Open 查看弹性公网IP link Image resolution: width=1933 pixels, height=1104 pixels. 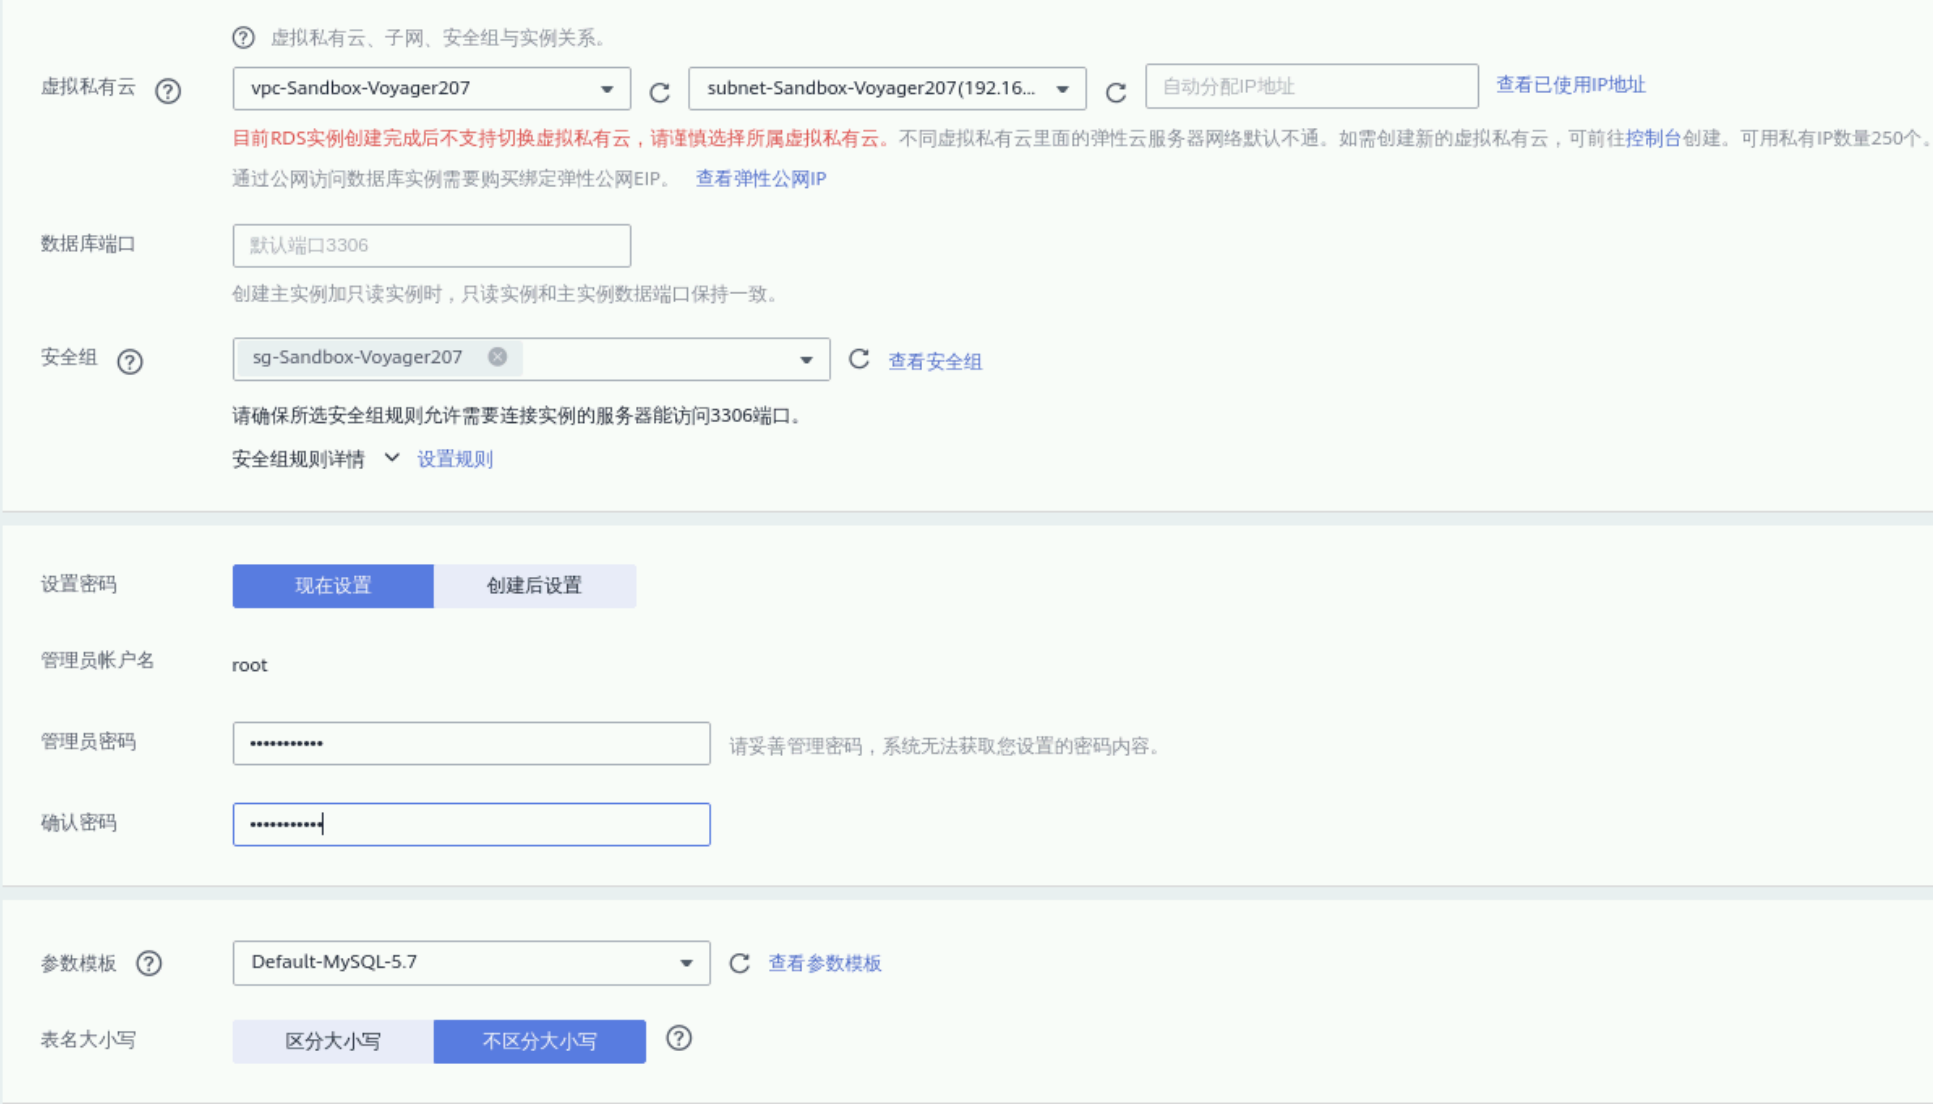click(x=760, y=178)
